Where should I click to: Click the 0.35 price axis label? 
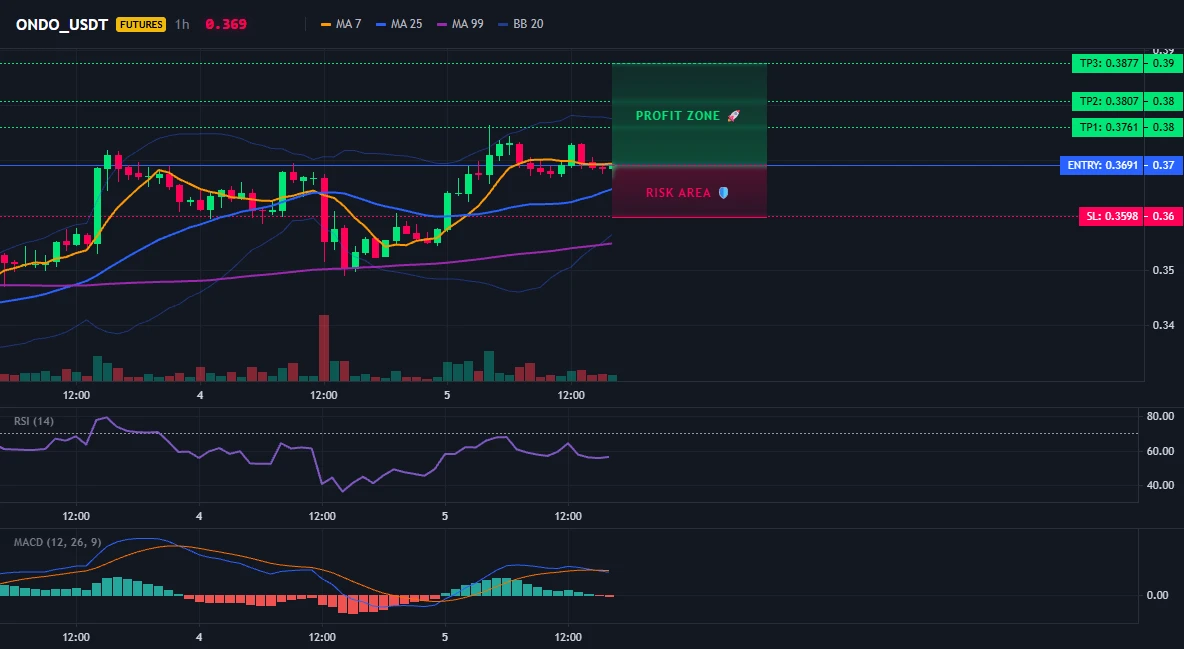tap(1163, 270)
